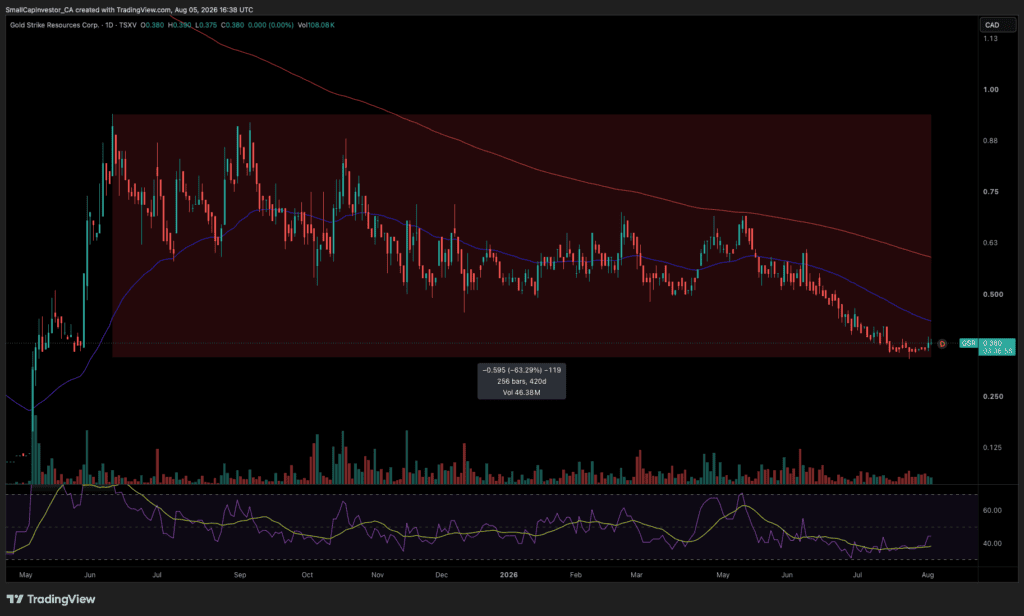Click the Nov label on time axis
Image resolution: width=1024 pixels, height=616 pixels.
pyautogui.click(x=377, y=575)
